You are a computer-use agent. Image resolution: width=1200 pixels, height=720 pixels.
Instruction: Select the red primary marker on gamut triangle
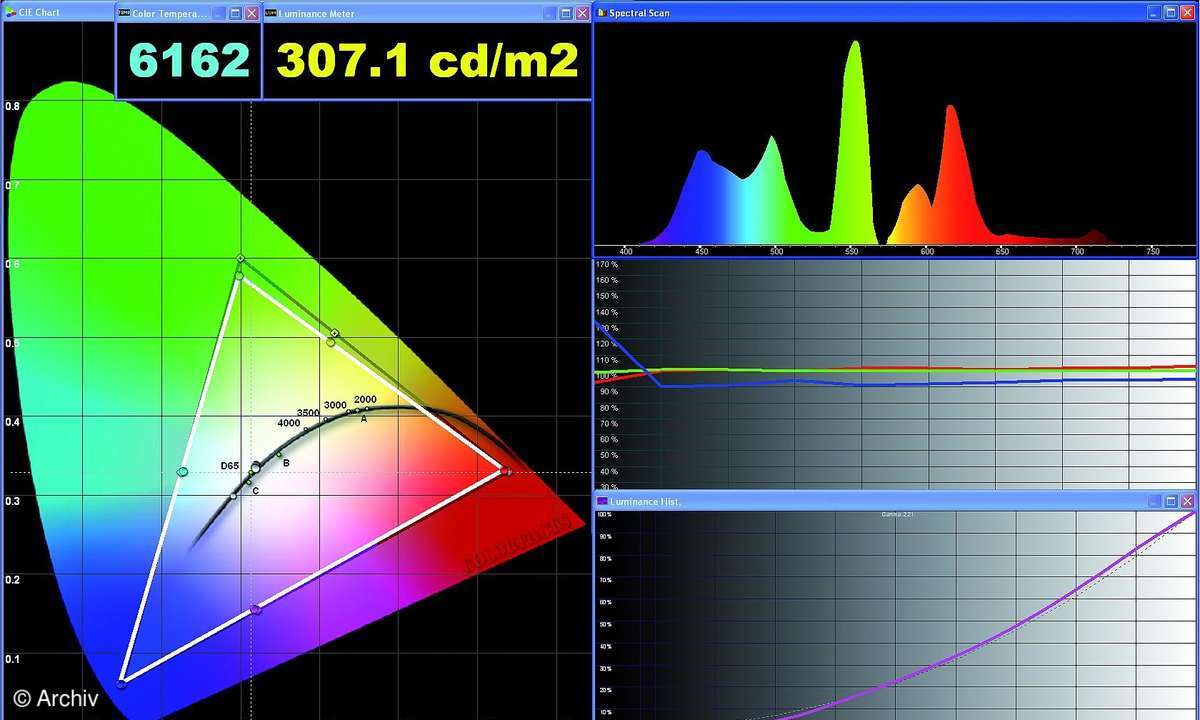tap(505, 471)
